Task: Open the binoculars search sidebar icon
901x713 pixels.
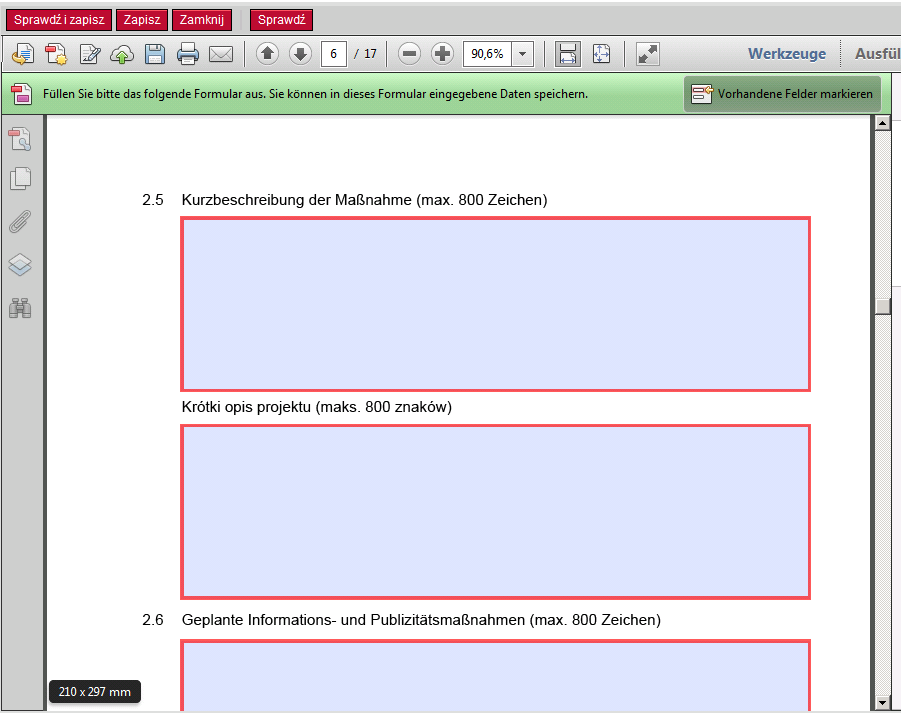Action: (x=20, y=309)
